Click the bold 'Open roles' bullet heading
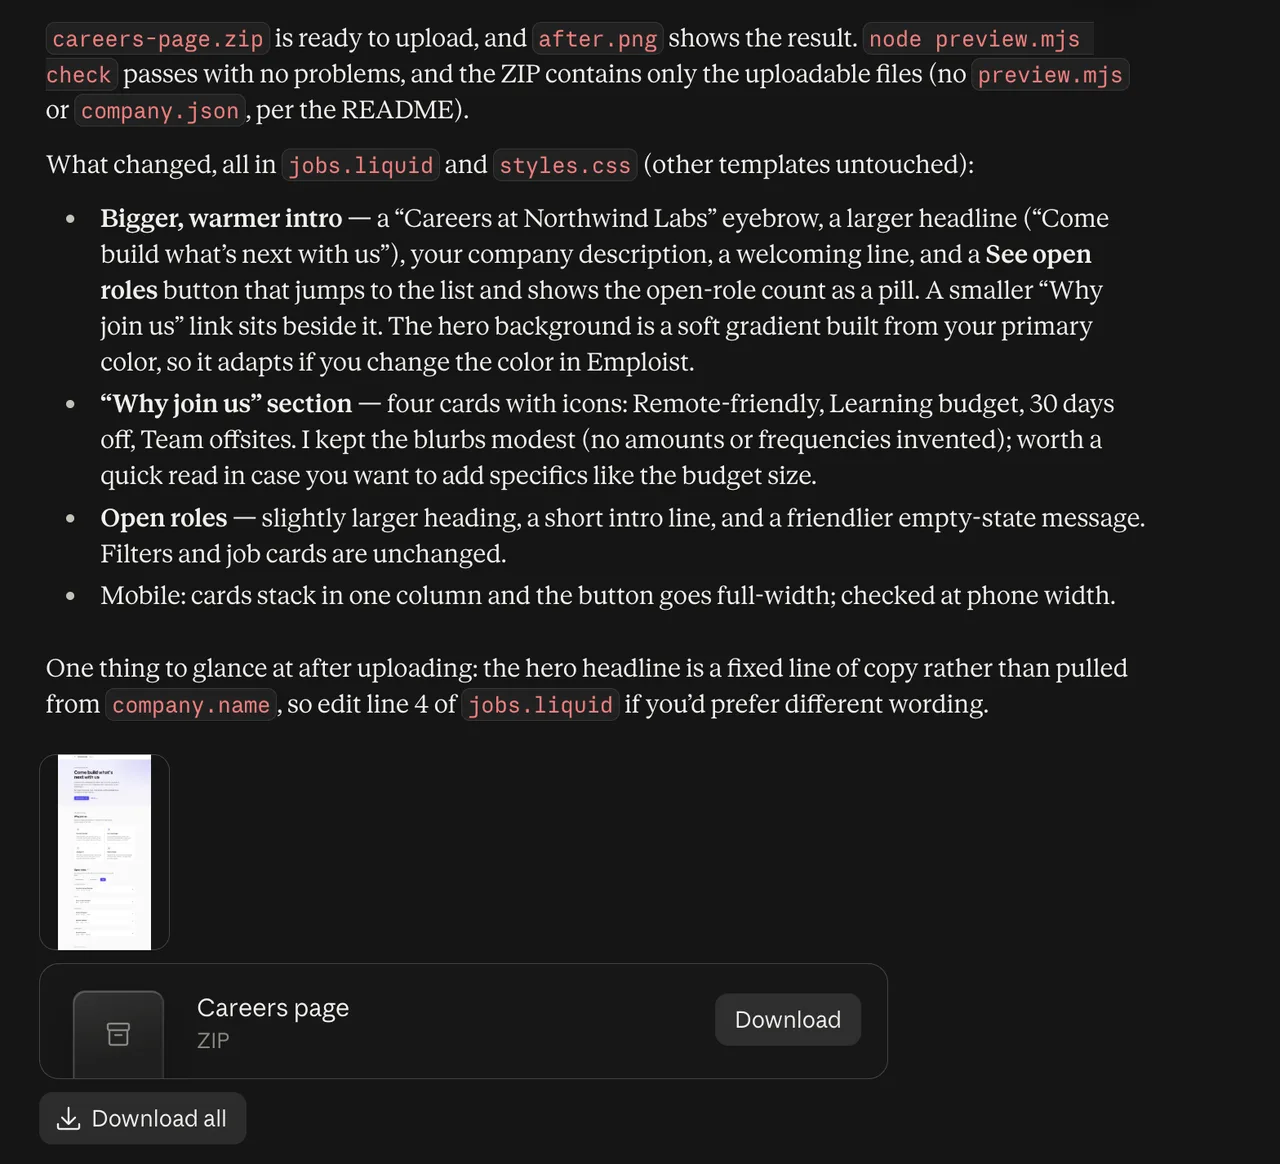The height and width of the screenshot is (1164, 1280). [164, 518]
